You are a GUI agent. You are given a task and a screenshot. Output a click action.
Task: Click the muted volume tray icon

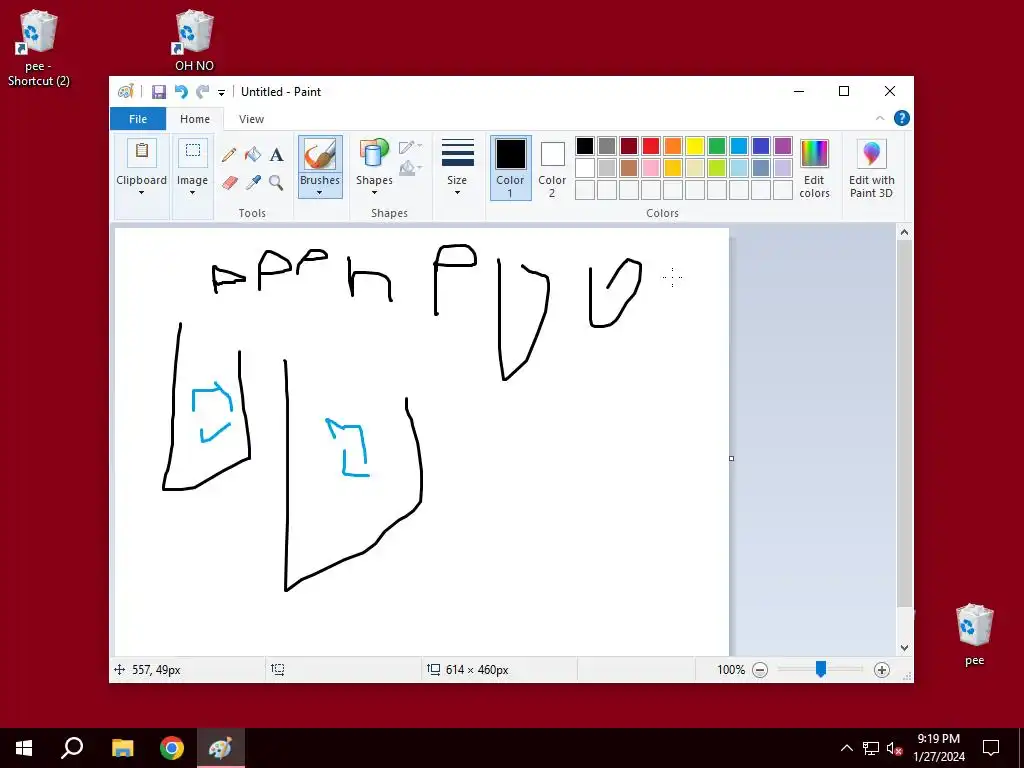pyautogui.click(x=895, y=748)
